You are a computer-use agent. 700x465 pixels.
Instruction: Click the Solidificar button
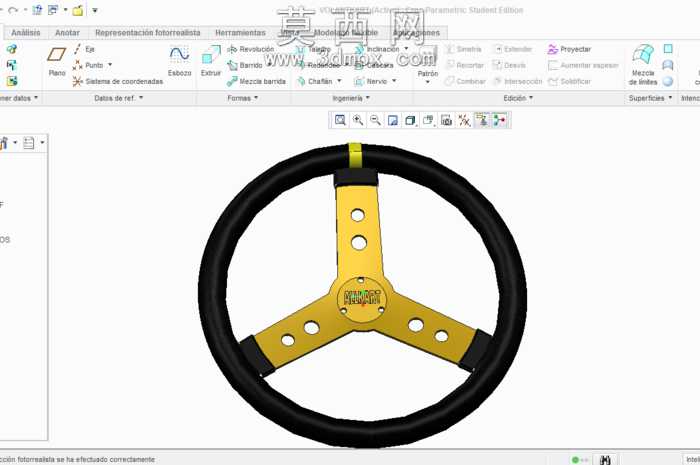coord(570,81)
